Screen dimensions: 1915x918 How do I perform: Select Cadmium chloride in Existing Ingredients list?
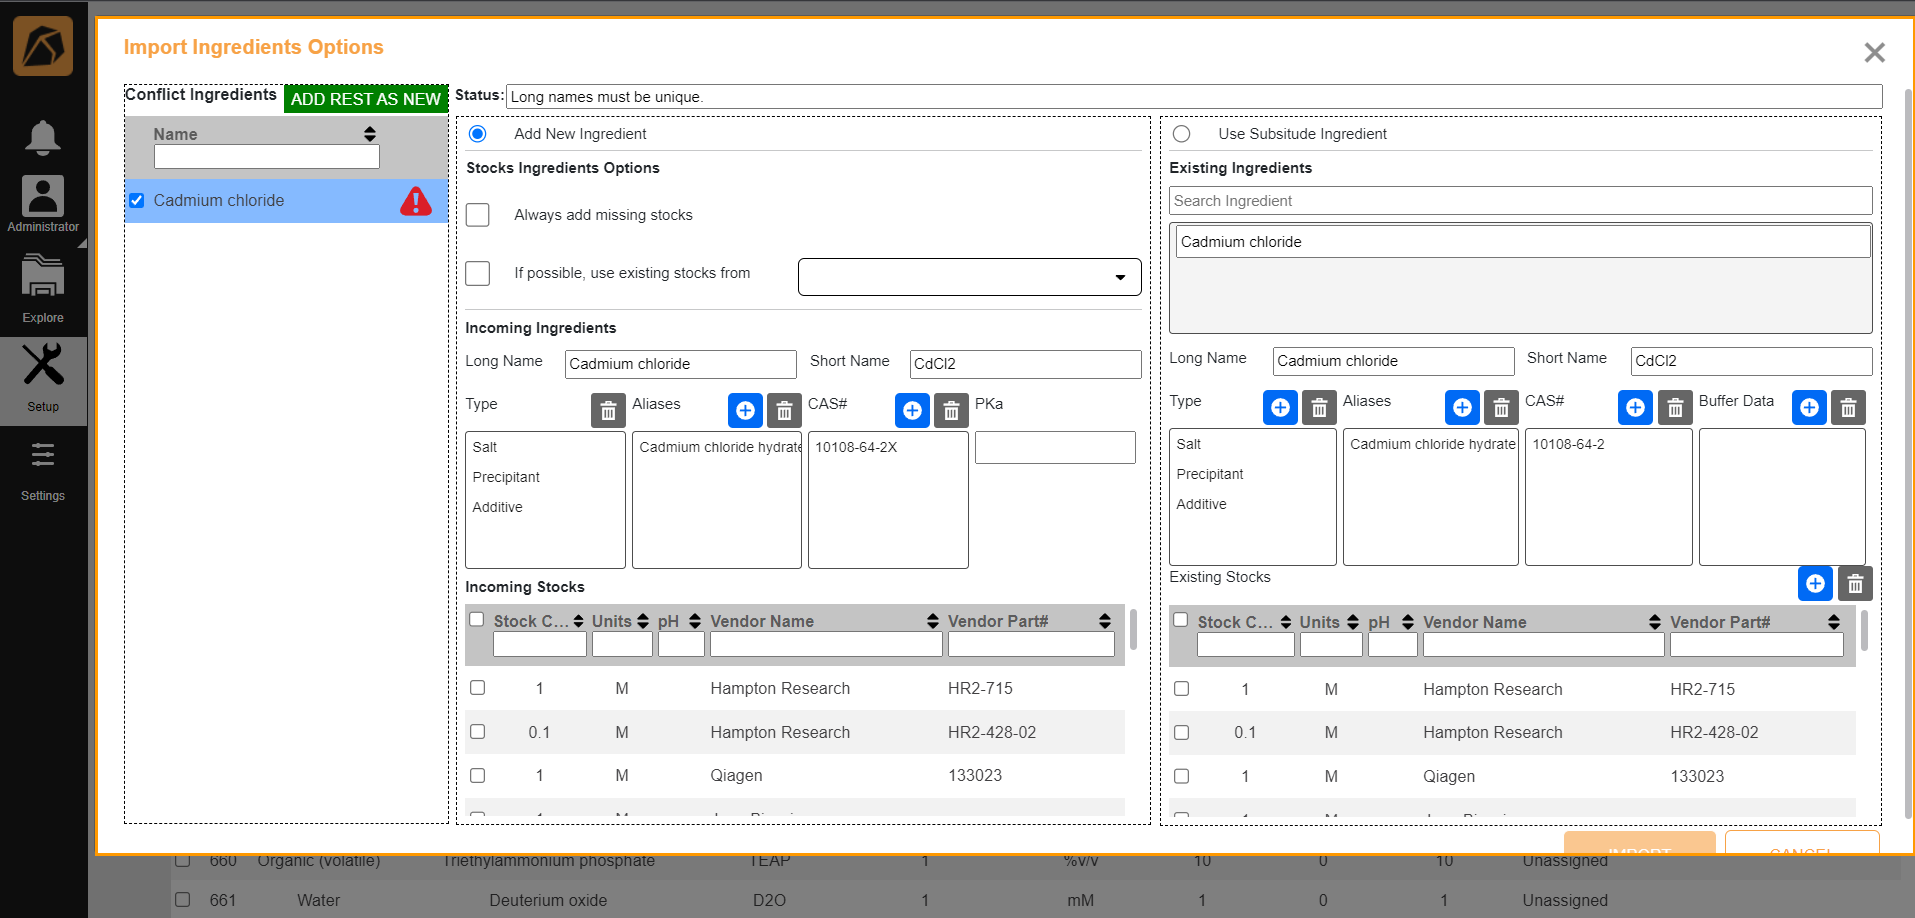1522,242
